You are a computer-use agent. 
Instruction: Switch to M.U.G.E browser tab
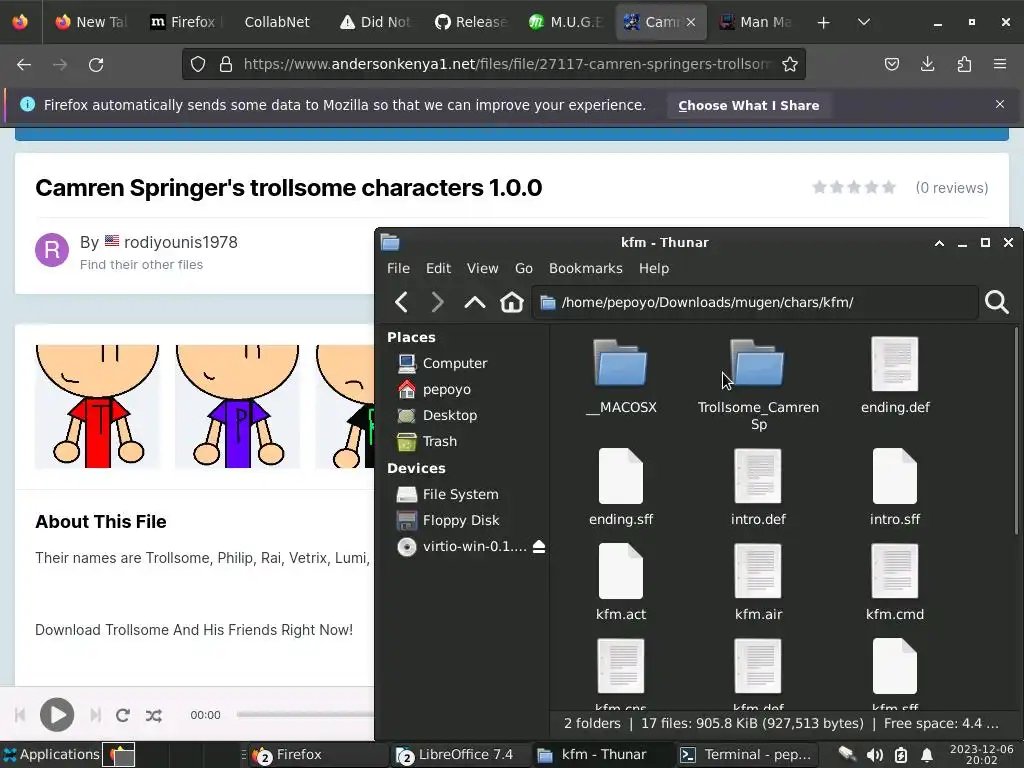click(x=566, y=22)
